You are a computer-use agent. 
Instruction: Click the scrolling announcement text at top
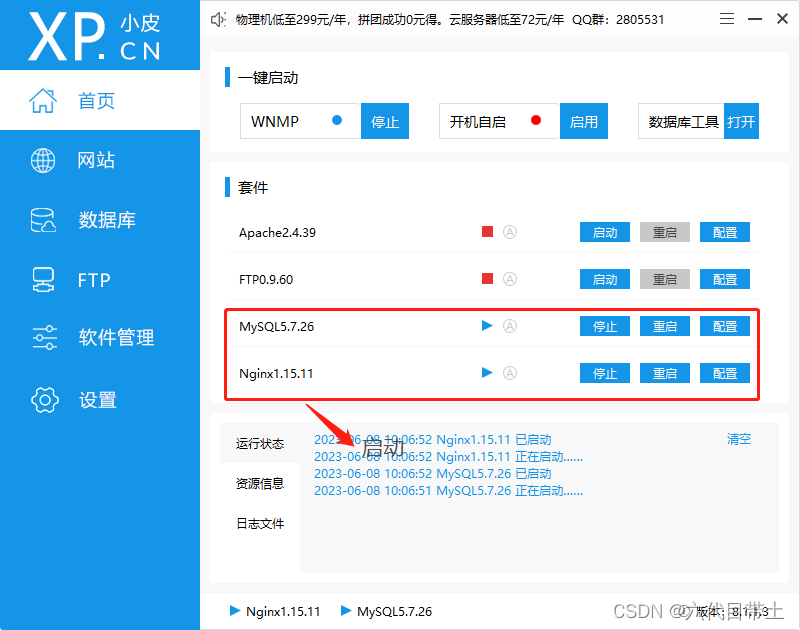click(449, 20)
